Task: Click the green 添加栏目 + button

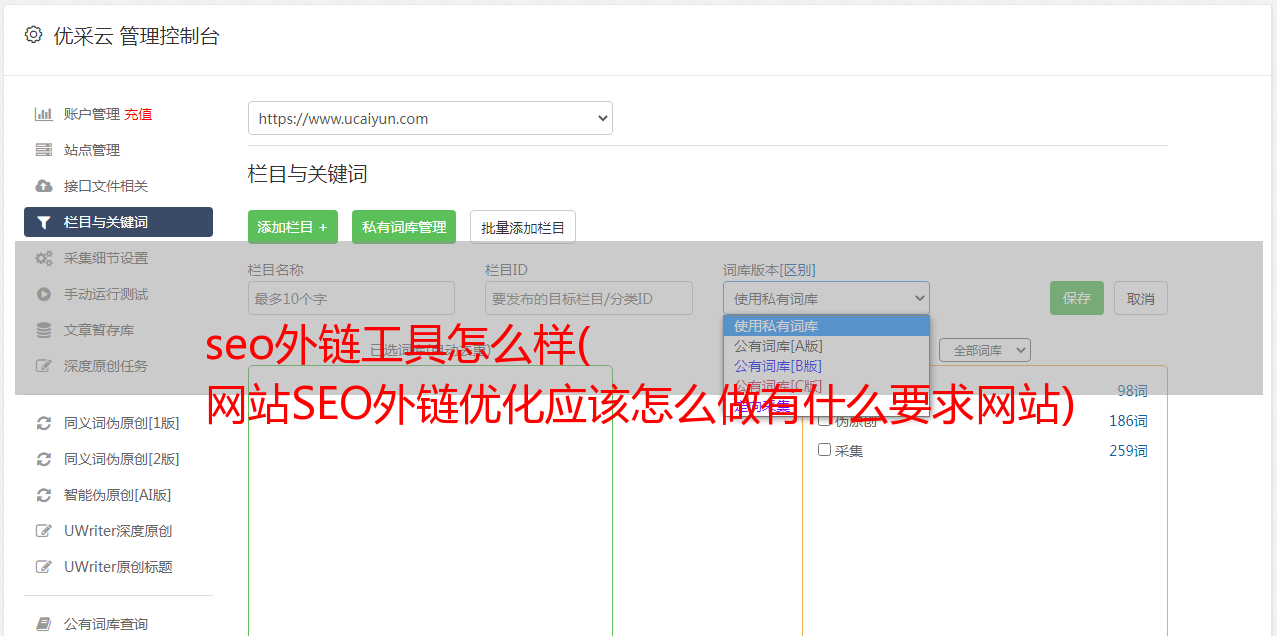Action: click(x=293, y=227)
